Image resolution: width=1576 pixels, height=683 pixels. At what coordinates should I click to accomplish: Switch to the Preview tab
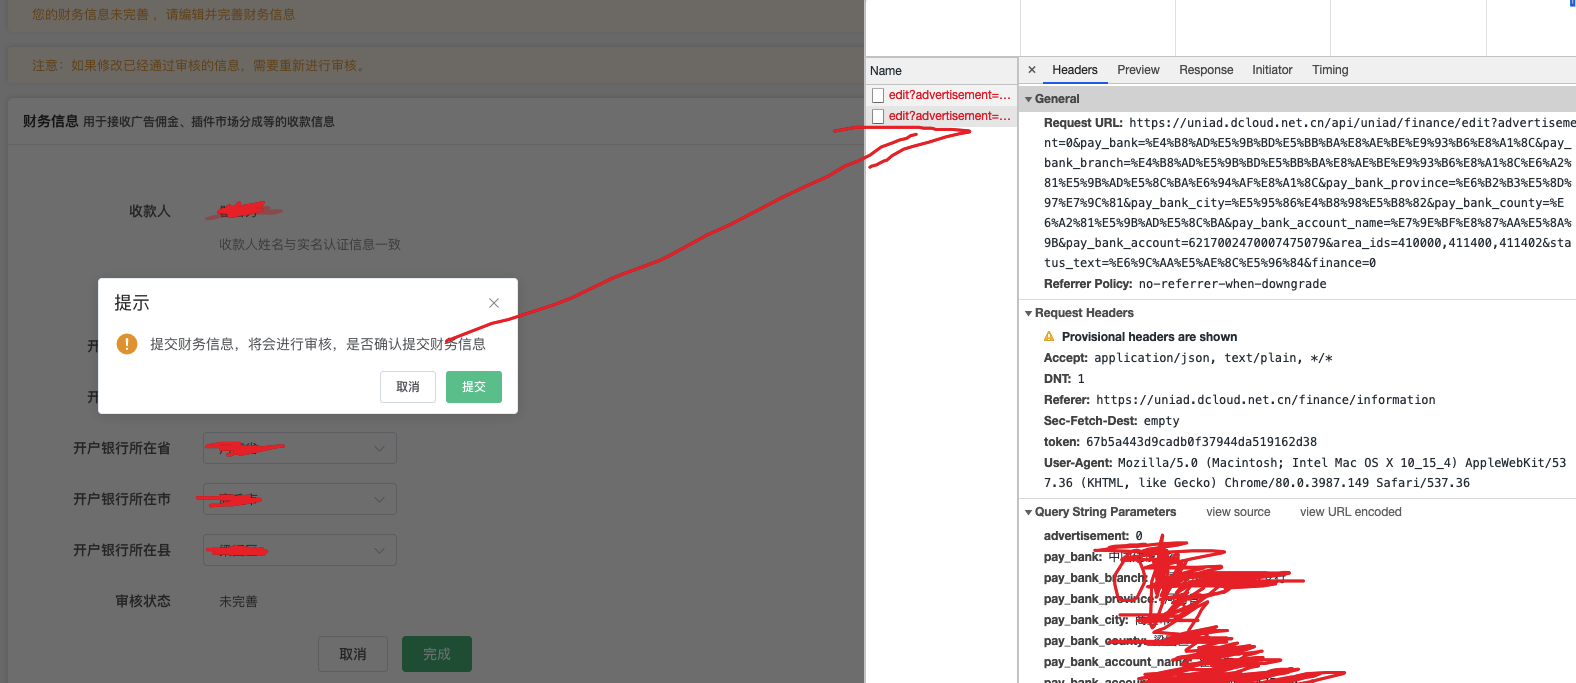click(1138, 70)
